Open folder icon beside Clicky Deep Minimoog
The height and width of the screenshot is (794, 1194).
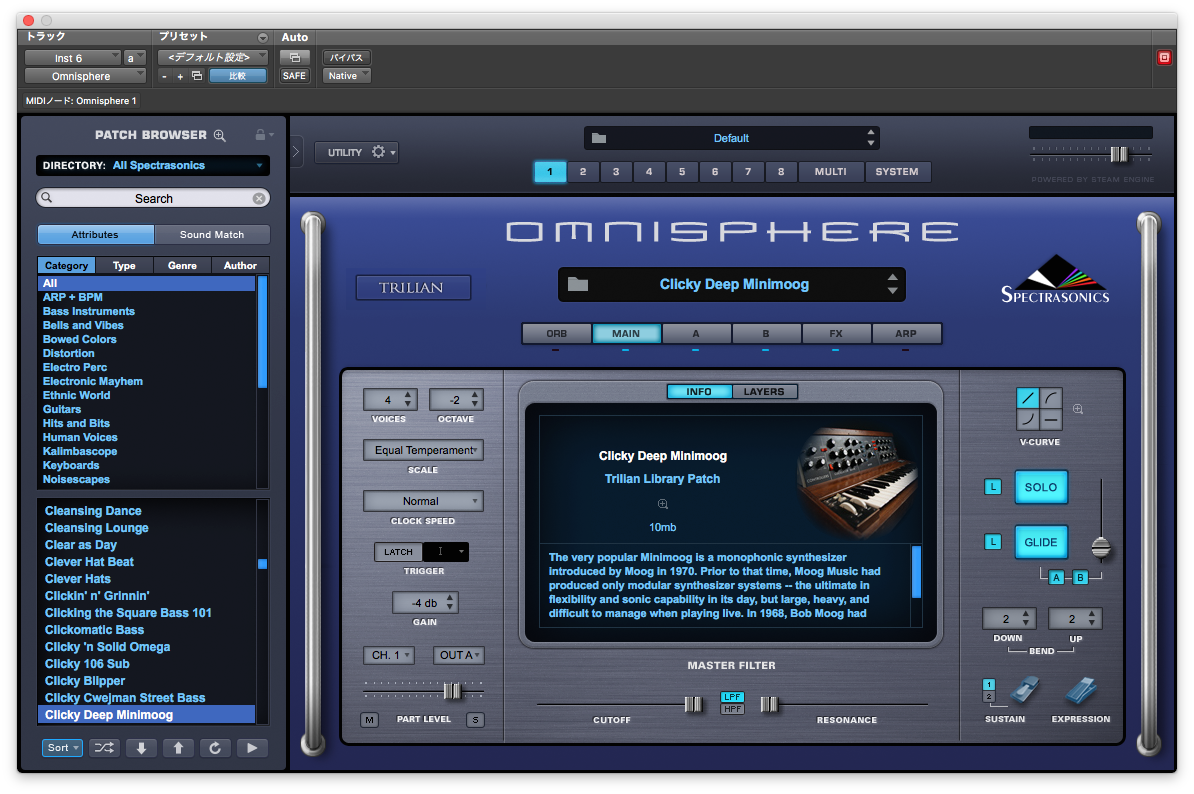coord(578,284)
